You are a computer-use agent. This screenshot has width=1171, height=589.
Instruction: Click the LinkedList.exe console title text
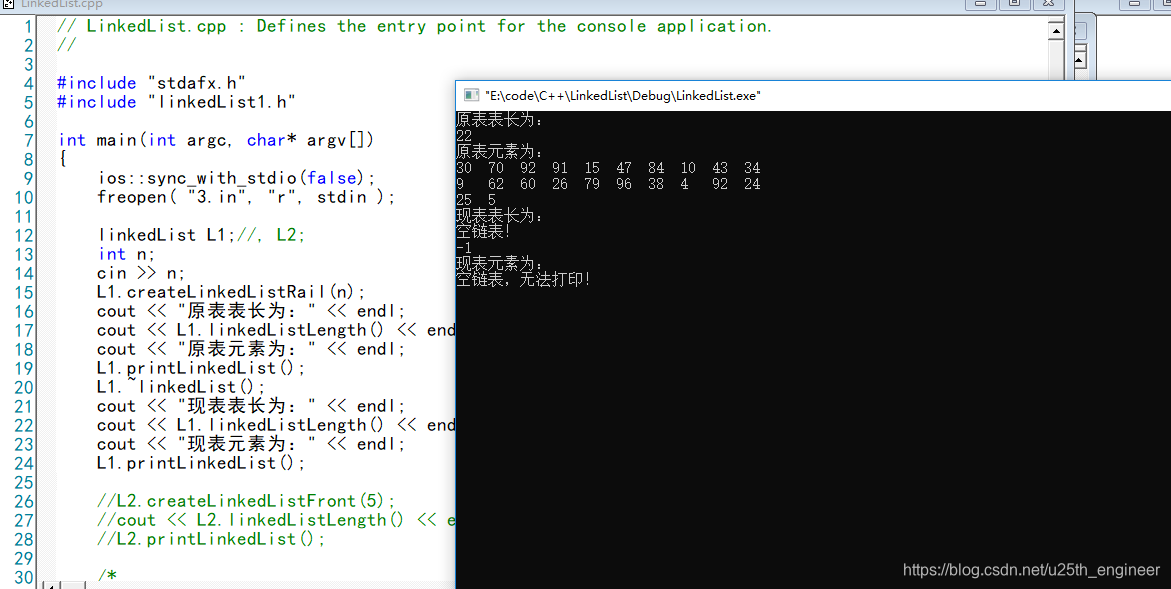tap(623, 96)
